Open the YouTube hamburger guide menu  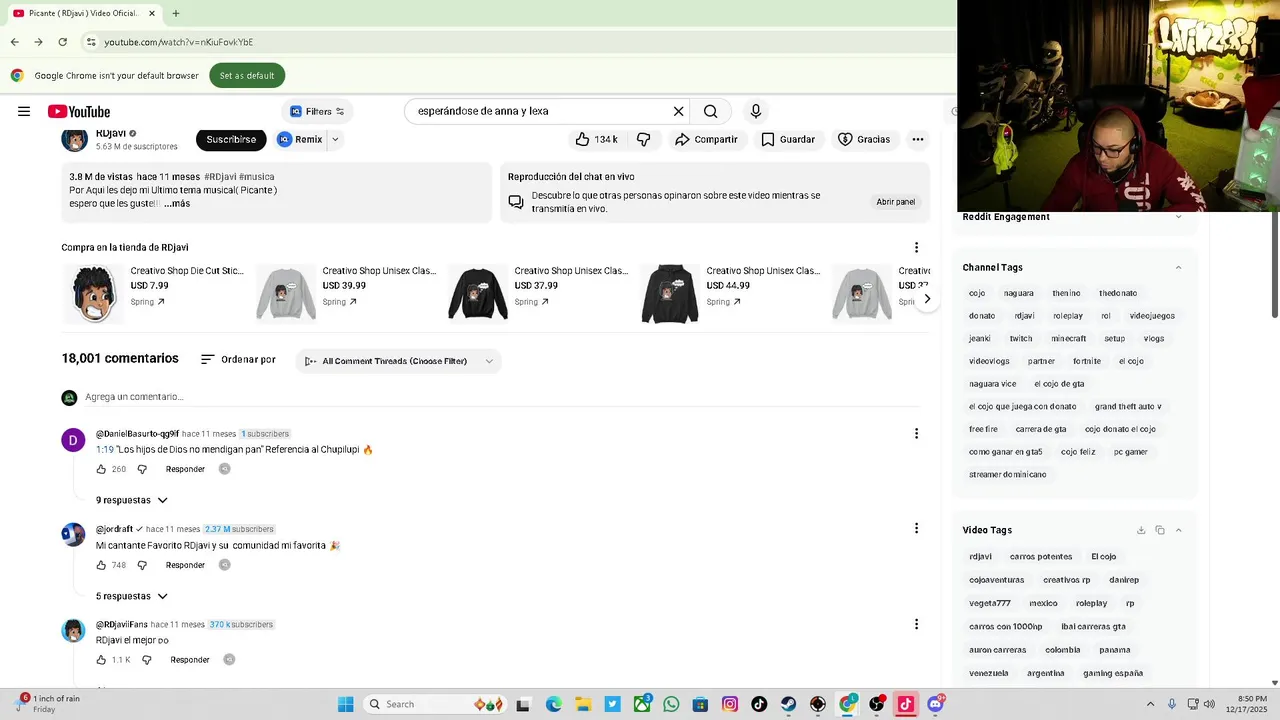pyautogui.click(x=24, y=111)
